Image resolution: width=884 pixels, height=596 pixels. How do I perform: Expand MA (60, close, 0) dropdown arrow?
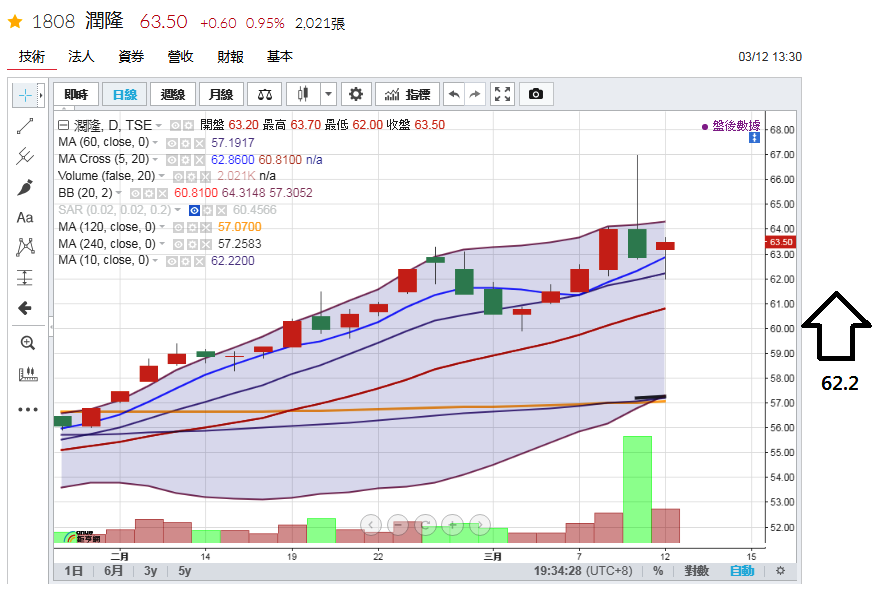click(x=155, y=143)
